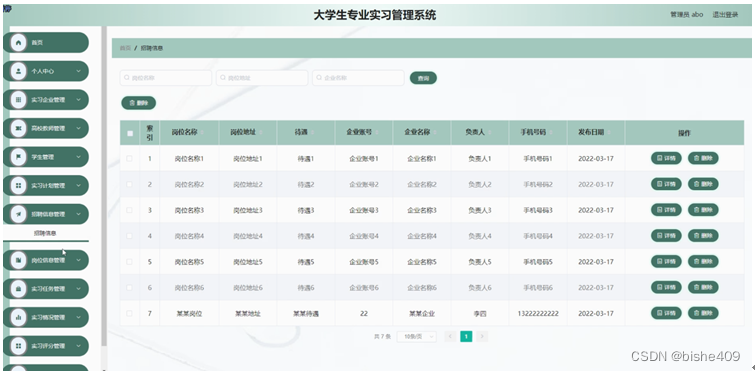Log out with 退出登录

725,15
